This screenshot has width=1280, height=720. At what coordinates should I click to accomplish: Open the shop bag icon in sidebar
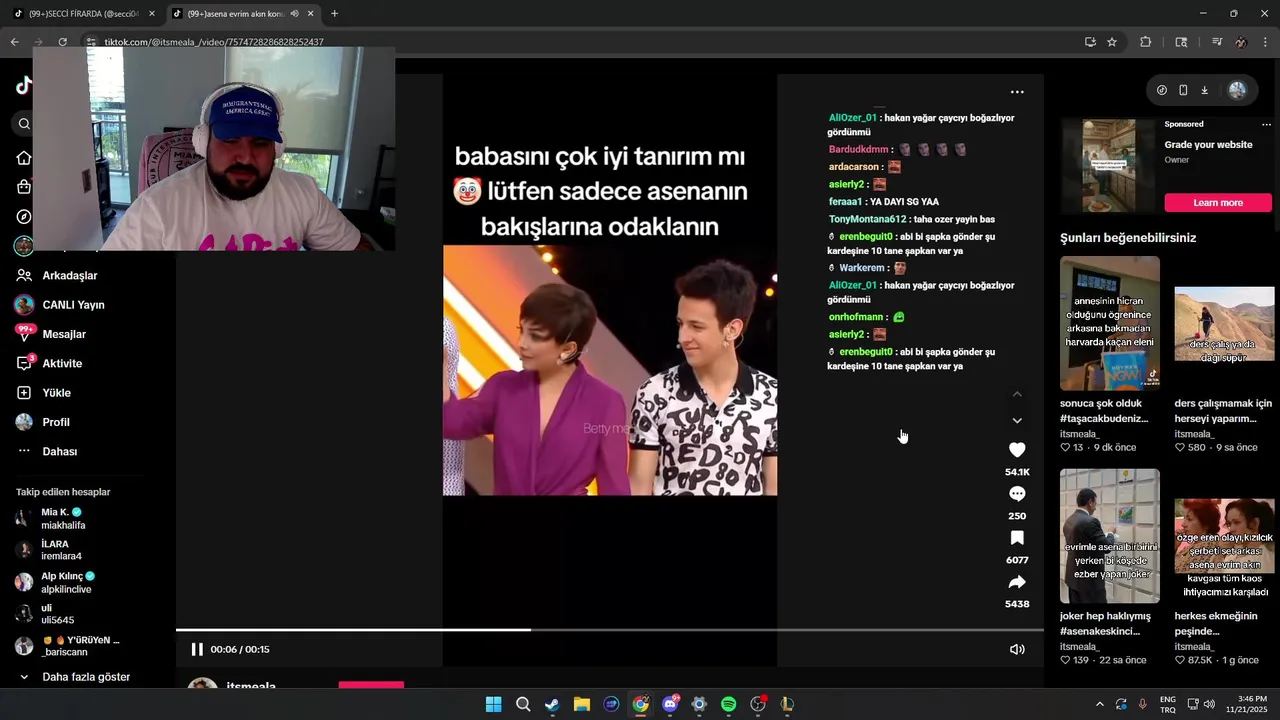click(x=24, y=187)
